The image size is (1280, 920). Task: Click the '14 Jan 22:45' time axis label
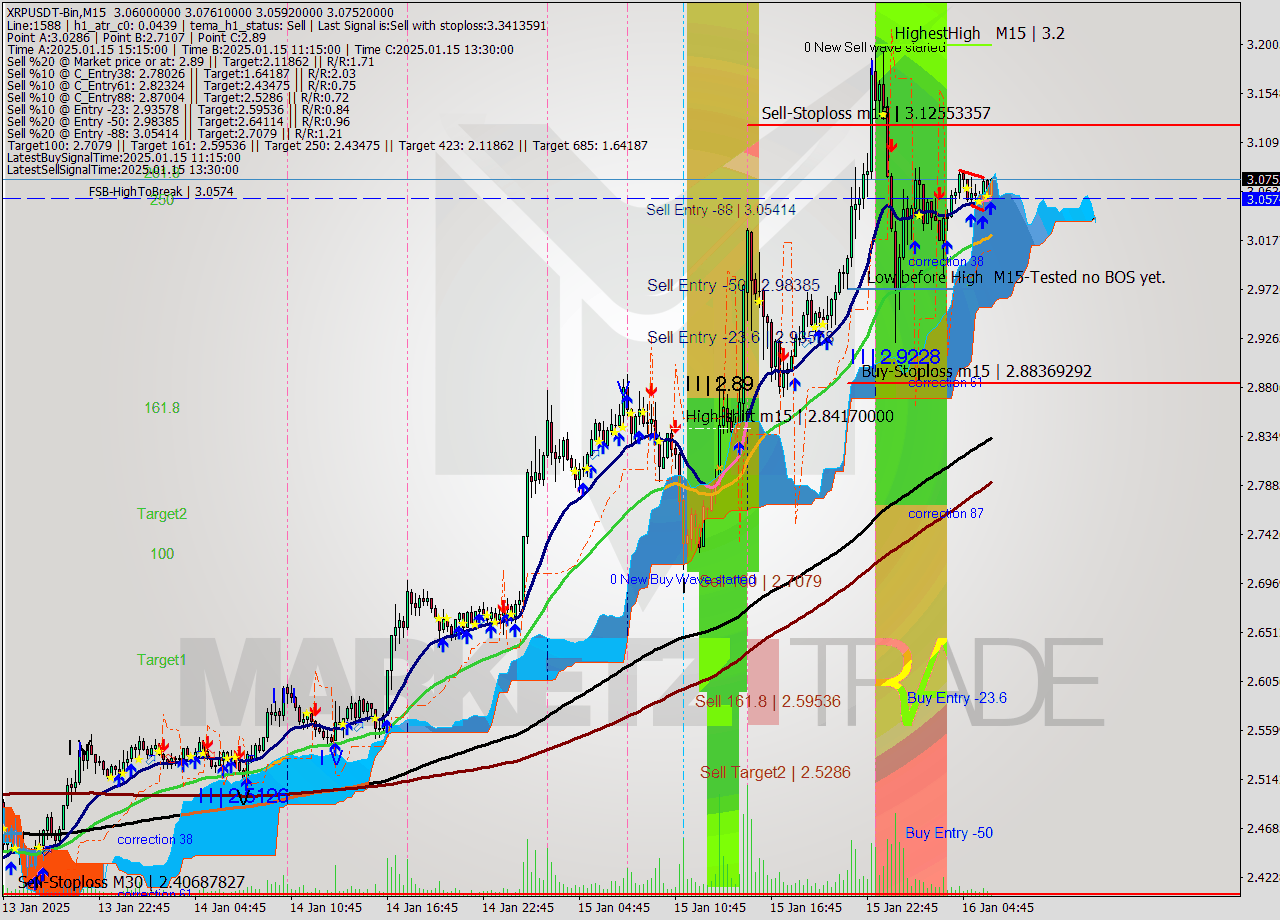point(518,908)
